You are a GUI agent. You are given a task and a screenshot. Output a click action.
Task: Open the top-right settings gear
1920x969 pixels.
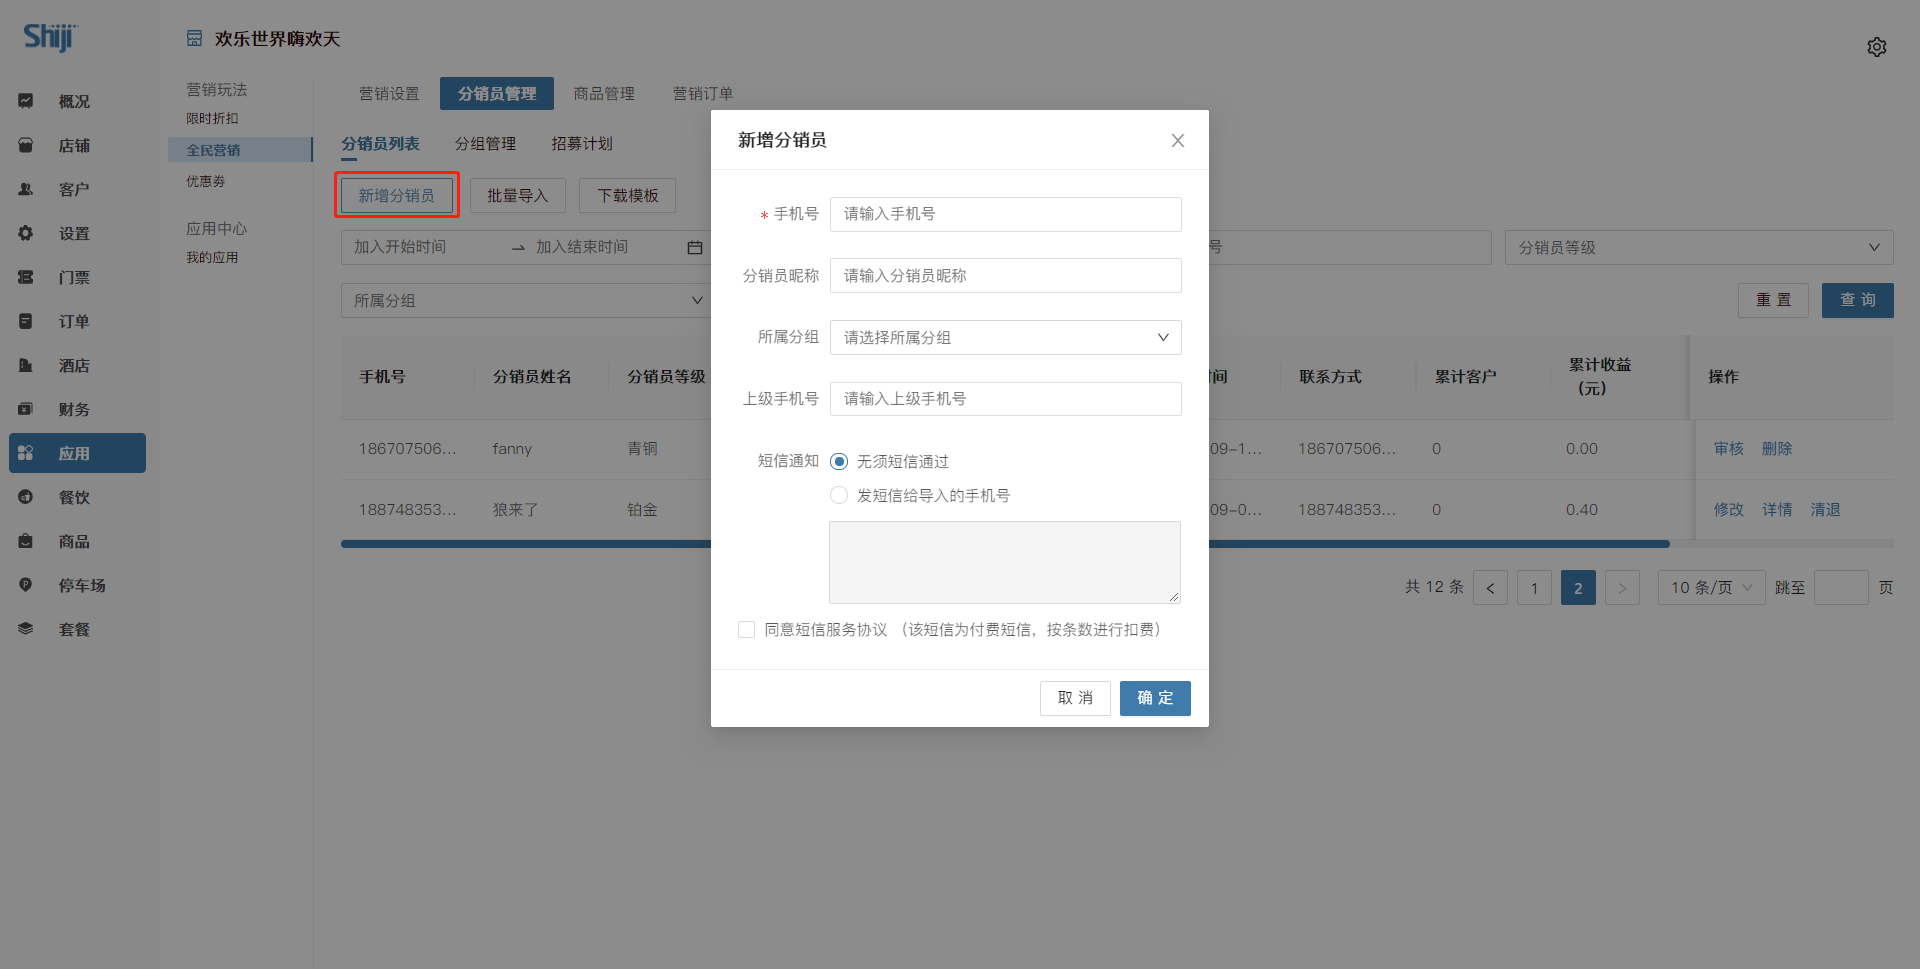coord(1877,47)
